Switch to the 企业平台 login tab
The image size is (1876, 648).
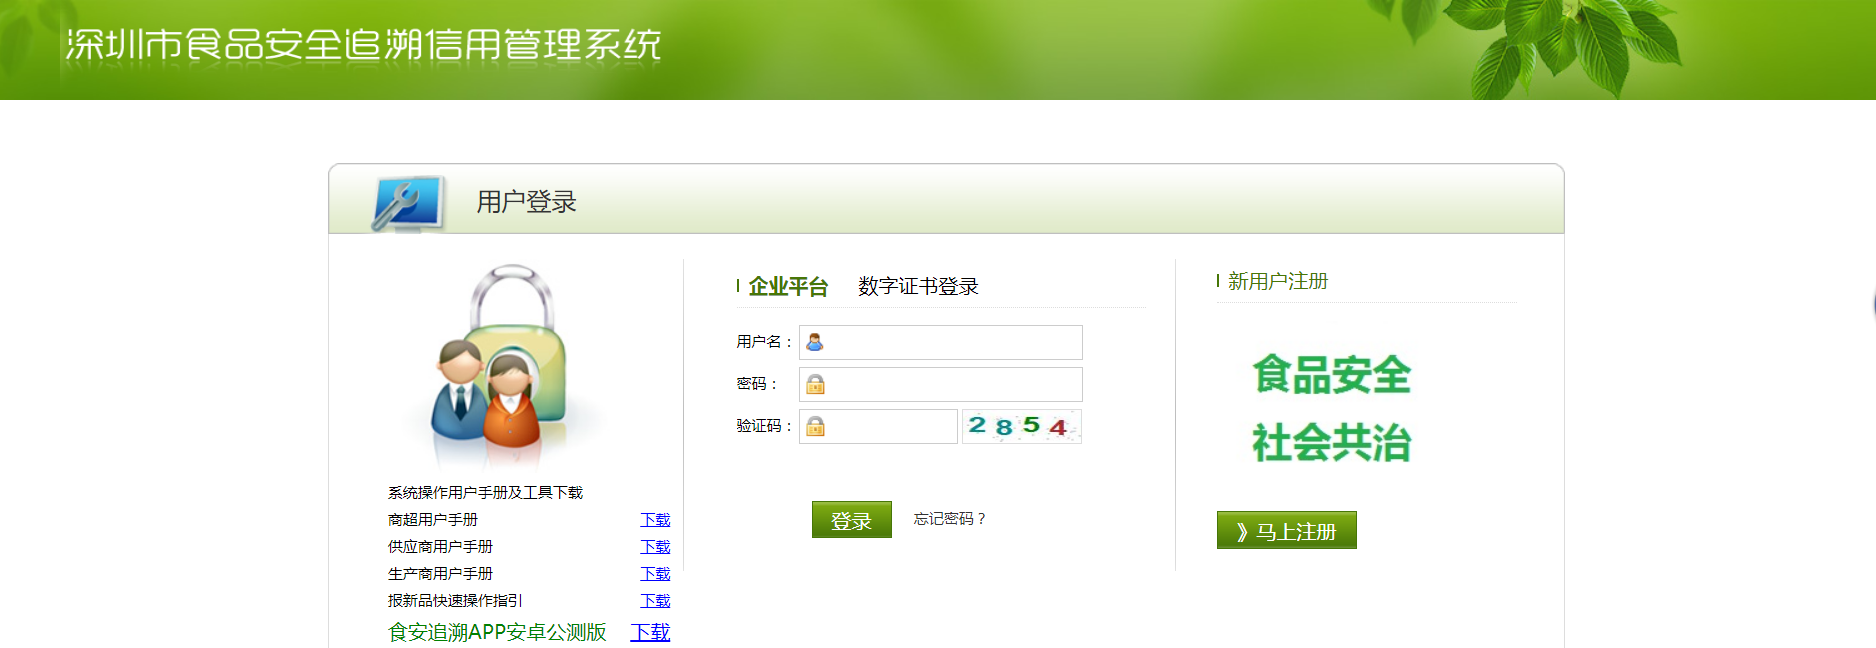pyautogui.click(x=787, y=287)
